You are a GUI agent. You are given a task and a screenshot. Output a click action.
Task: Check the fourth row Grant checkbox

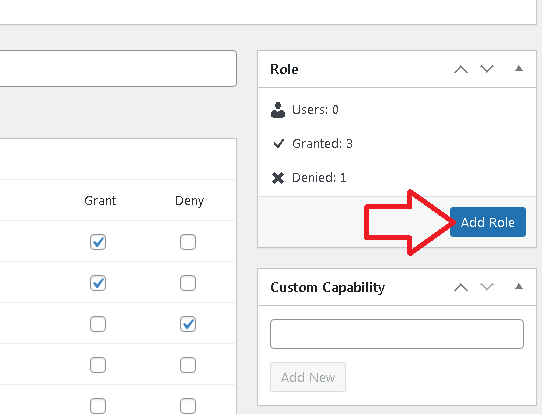click(98, 365)
